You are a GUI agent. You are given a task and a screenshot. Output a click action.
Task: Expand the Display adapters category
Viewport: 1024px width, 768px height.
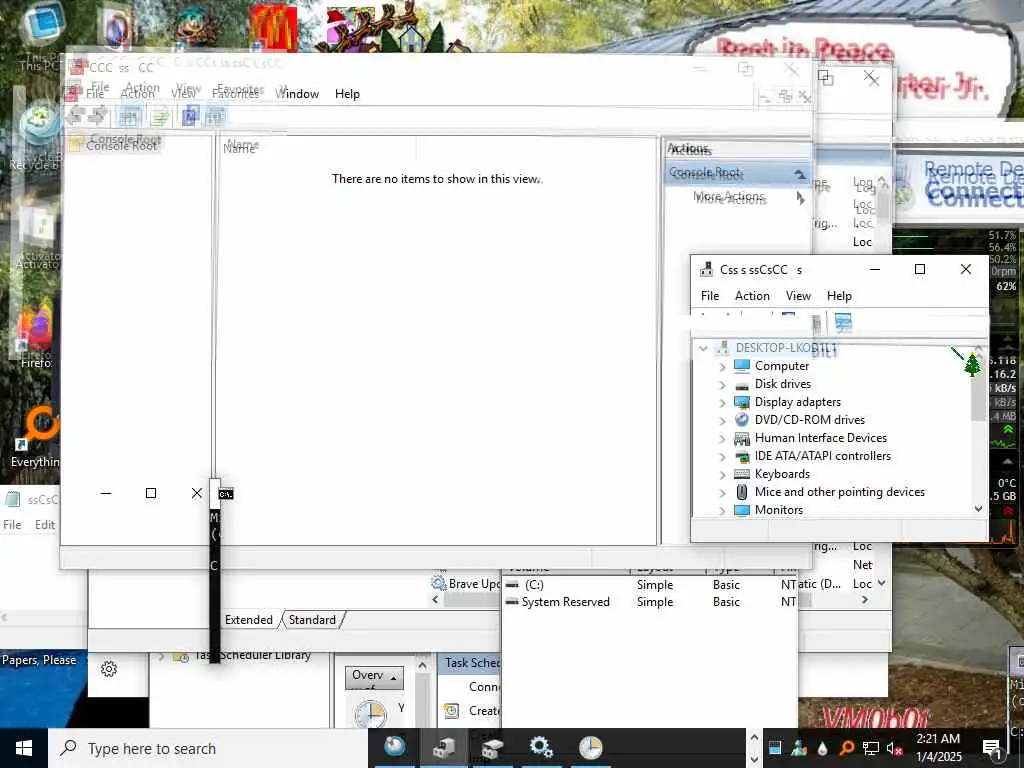point(722,403)
